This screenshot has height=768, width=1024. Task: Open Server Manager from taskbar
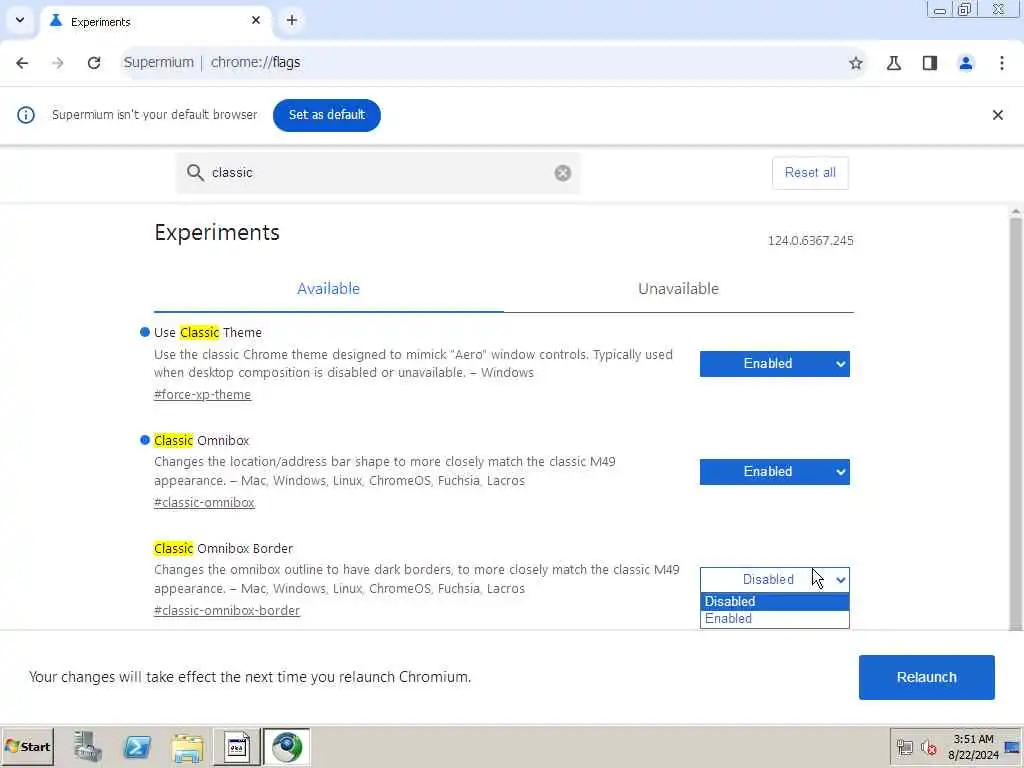pos(88,746)
